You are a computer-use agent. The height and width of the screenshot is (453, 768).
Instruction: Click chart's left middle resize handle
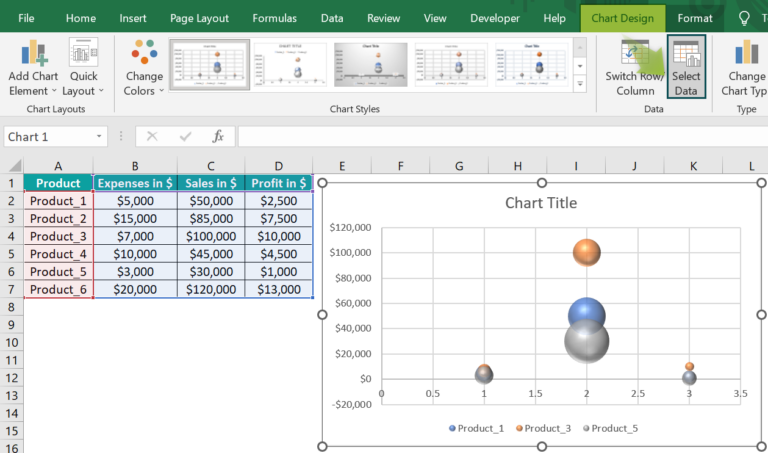point(322,314)
